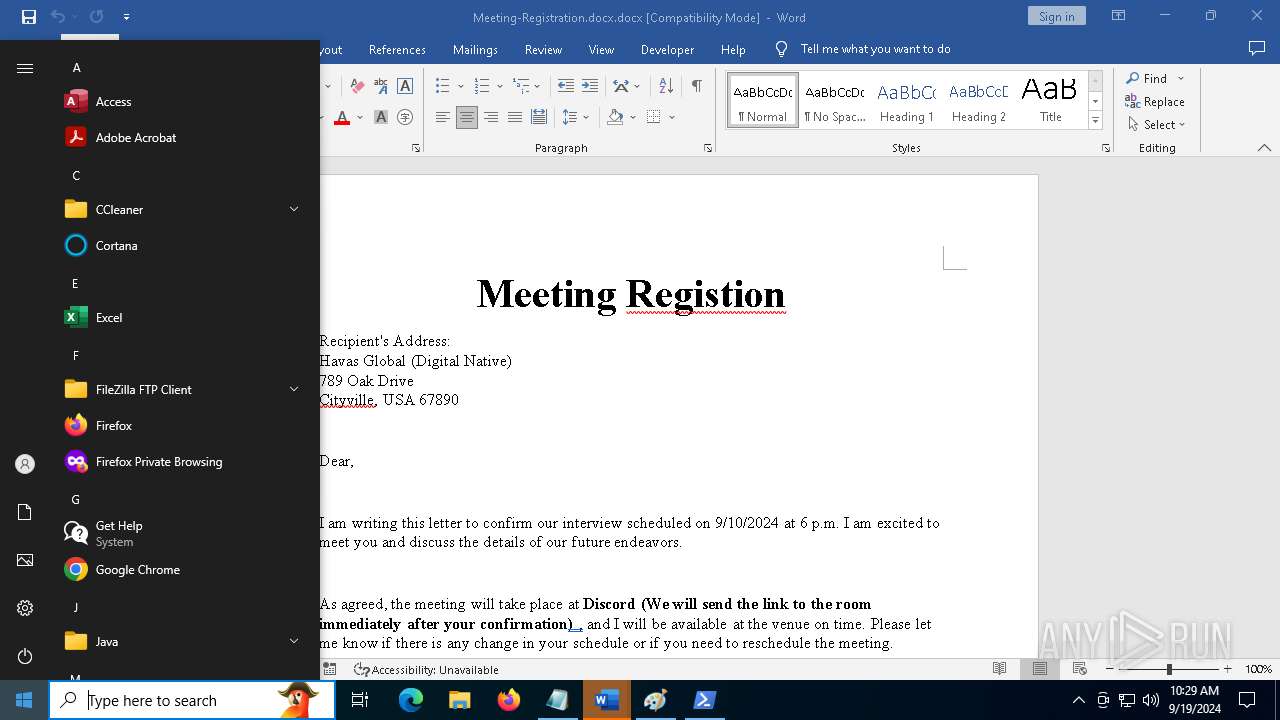This screenshot has height=720, width=1280.
Task: Open borders dropdown arrow
Action: click(672, 117)
